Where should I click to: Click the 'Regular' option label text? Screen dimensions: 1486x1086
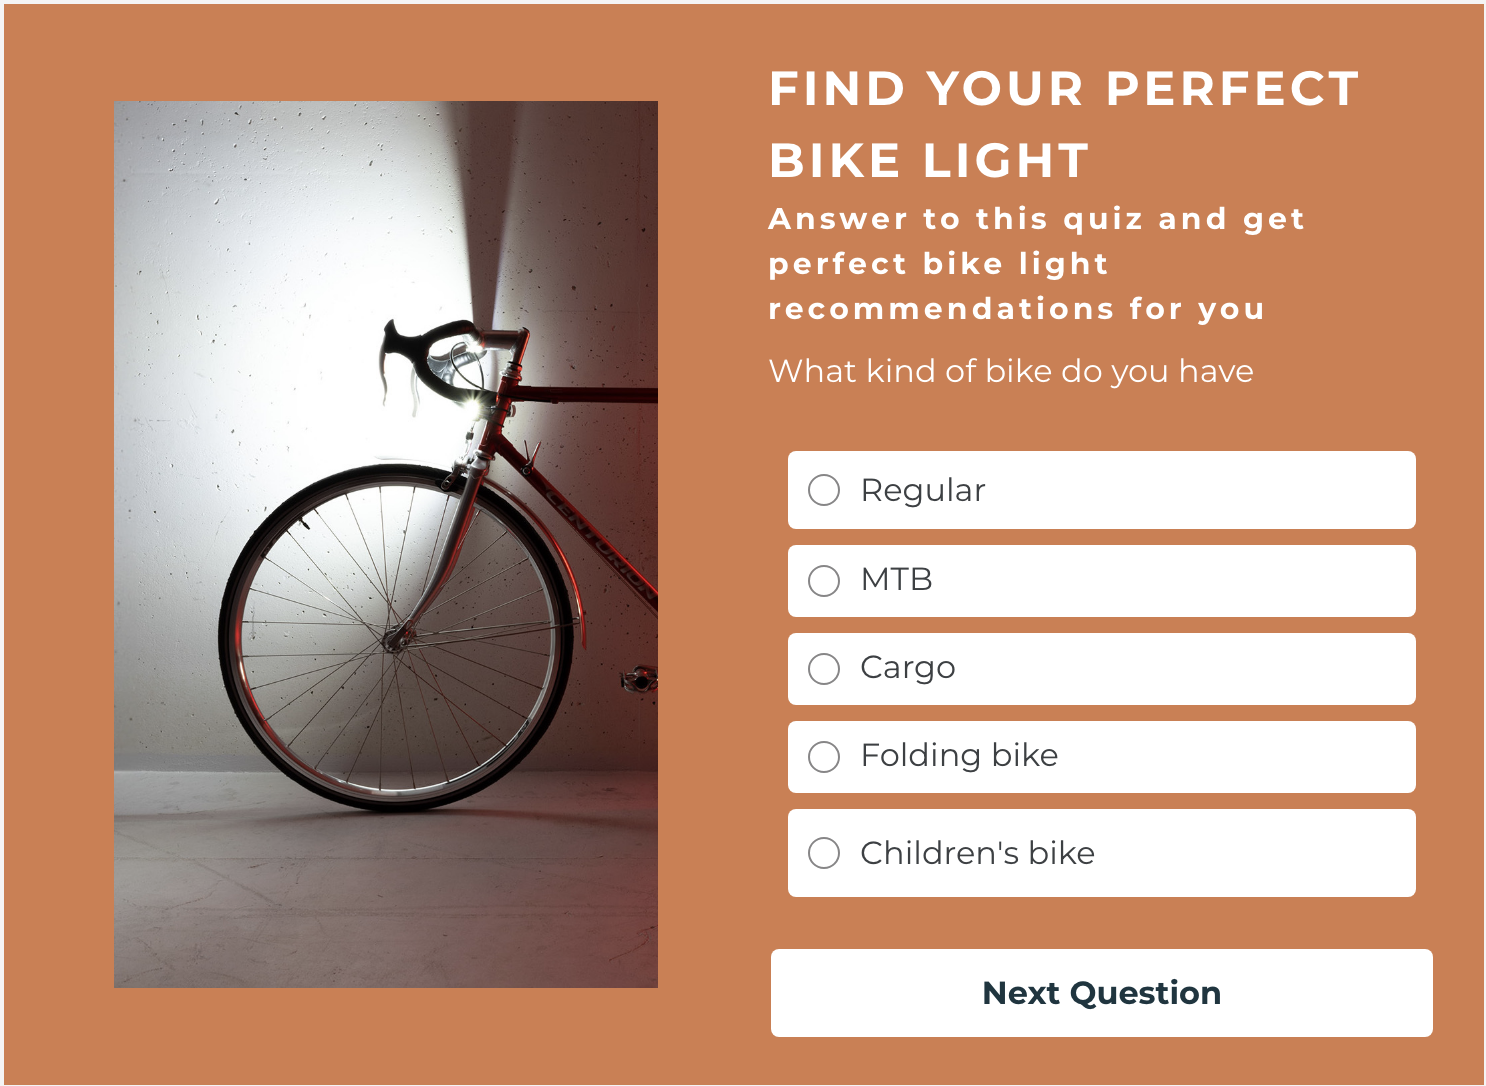tap(923, 491)
